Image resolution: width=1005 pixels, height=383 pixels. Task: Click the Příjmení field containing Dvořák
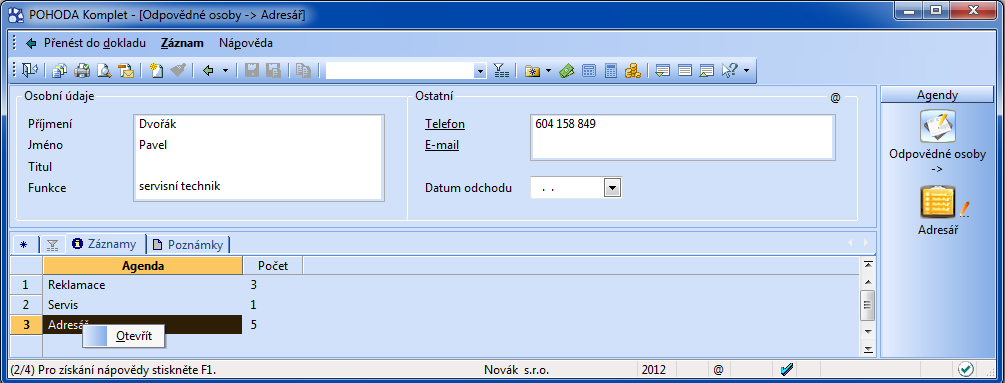259,124
